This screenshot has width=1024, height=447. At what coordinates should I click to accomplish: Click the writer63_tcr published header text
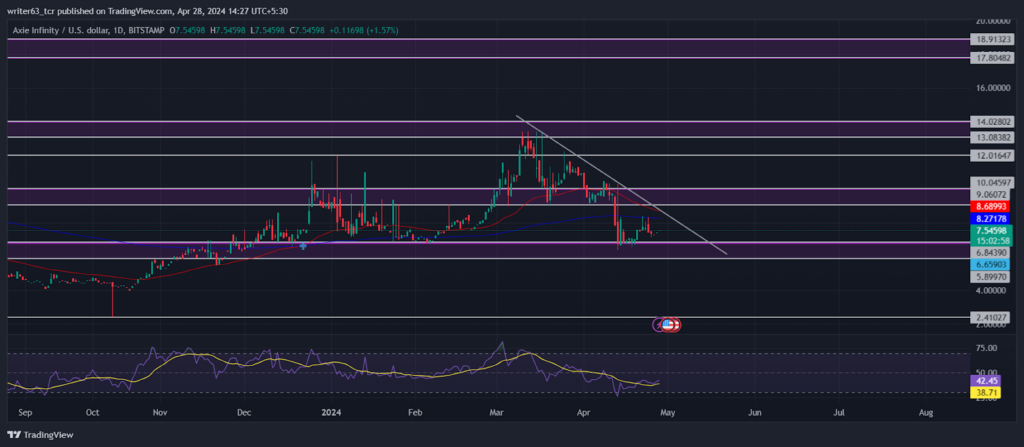pos(148,10)
